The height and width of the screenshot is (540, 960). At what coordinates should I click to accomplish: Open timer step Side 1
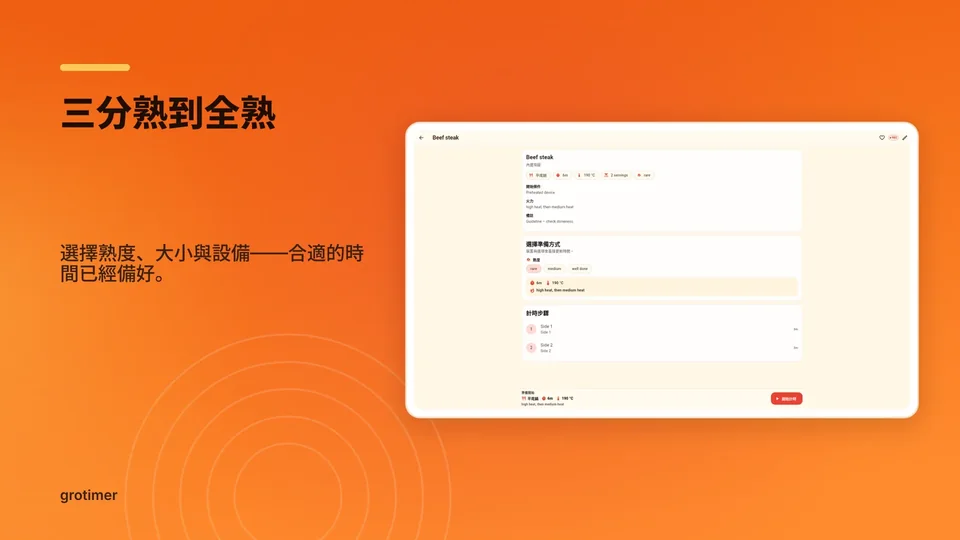(x=661, y=329)
